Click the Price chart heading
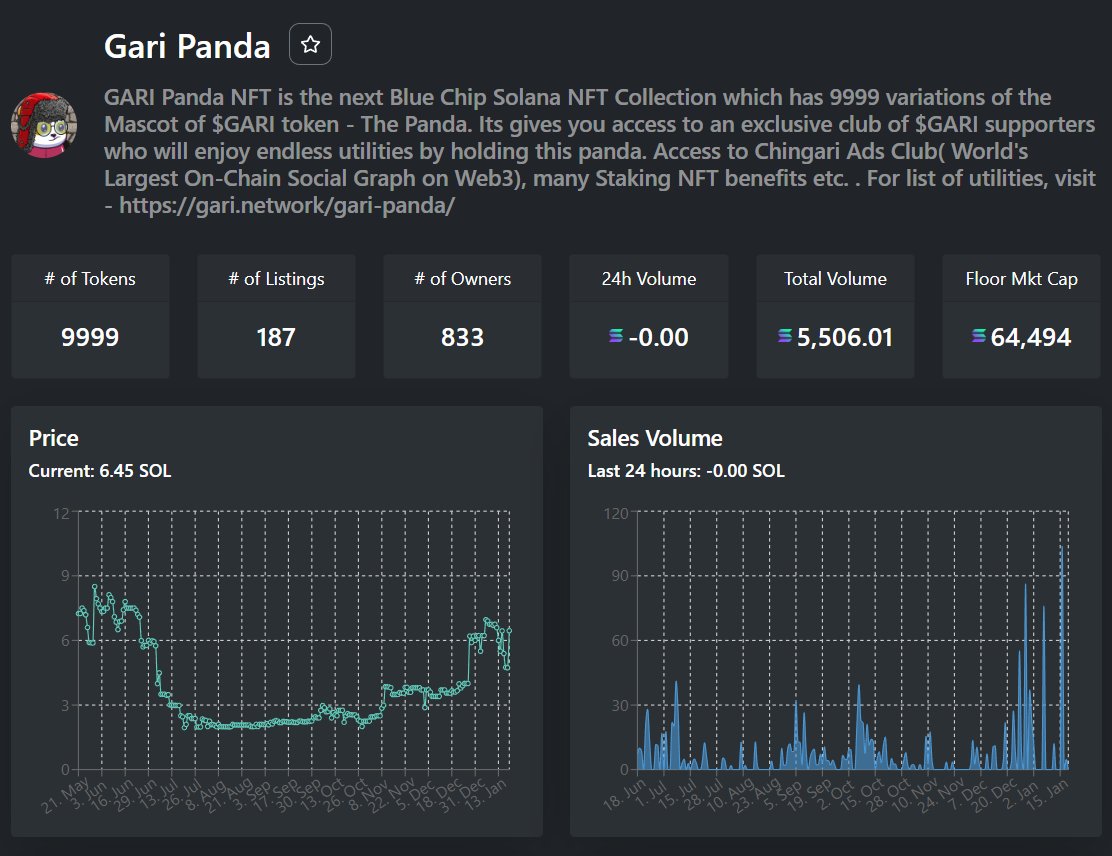 point(54,438)
